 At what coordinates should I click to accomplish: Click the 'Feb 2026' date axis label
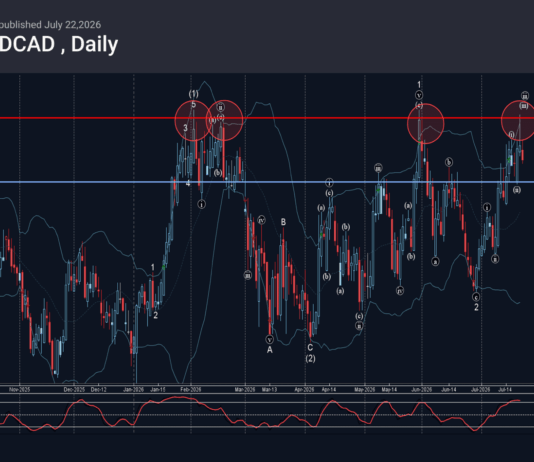click(191, 389)
